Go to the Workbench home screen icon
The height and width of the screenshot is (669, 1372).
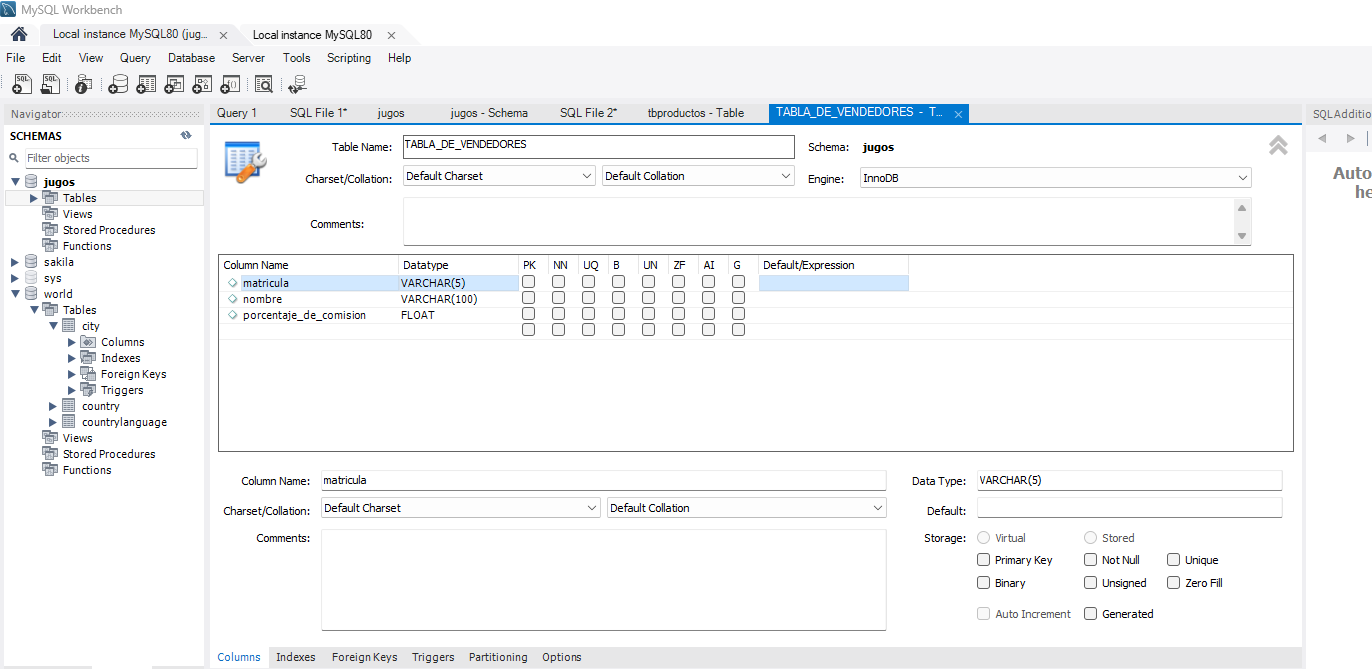19,34
